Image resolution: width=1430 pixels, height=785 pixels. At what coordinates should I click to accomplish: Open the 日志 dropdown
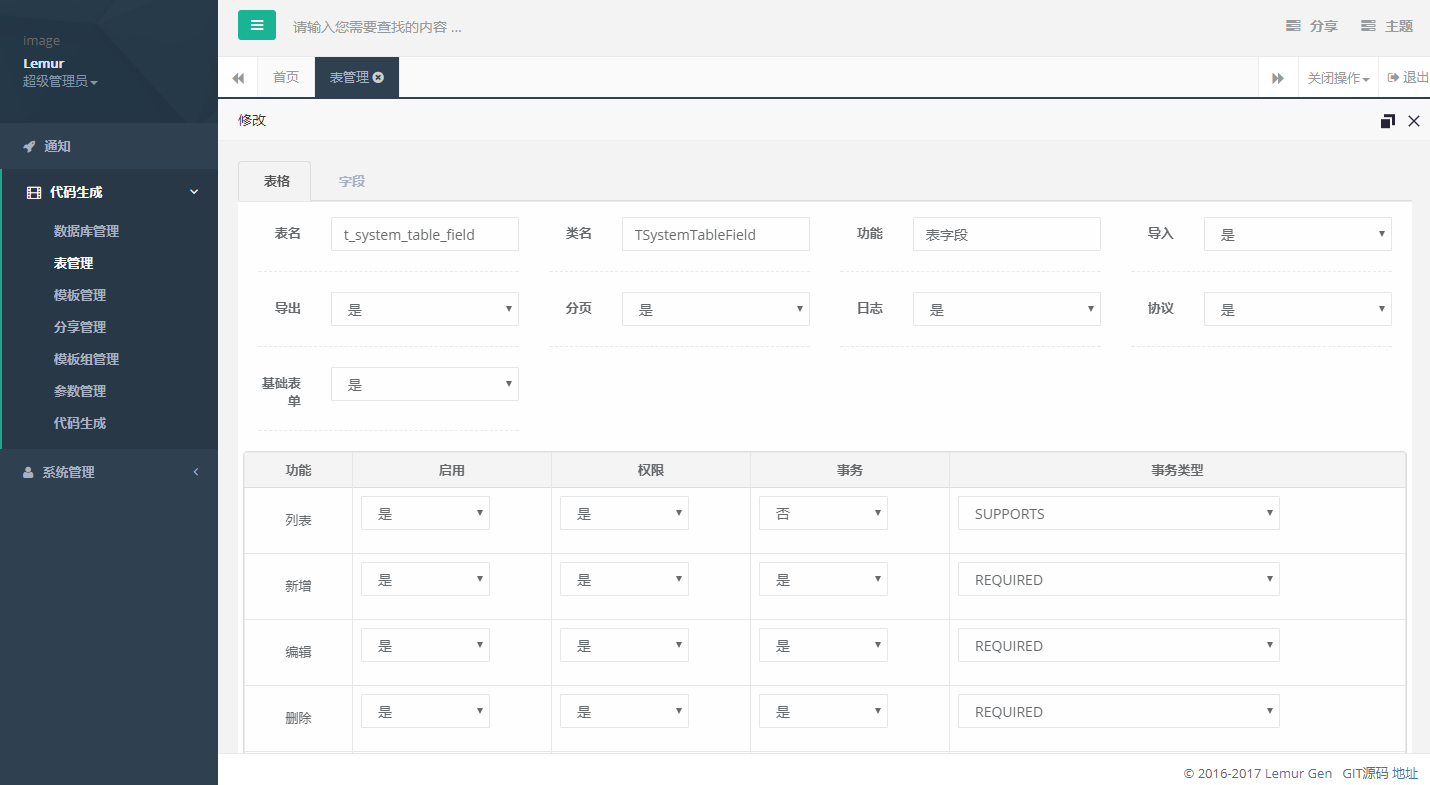click(1007, 309)
